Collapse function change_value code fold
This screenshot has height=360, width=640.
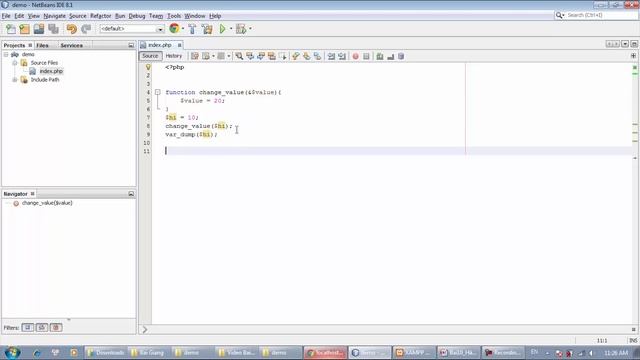pos(158,92)
